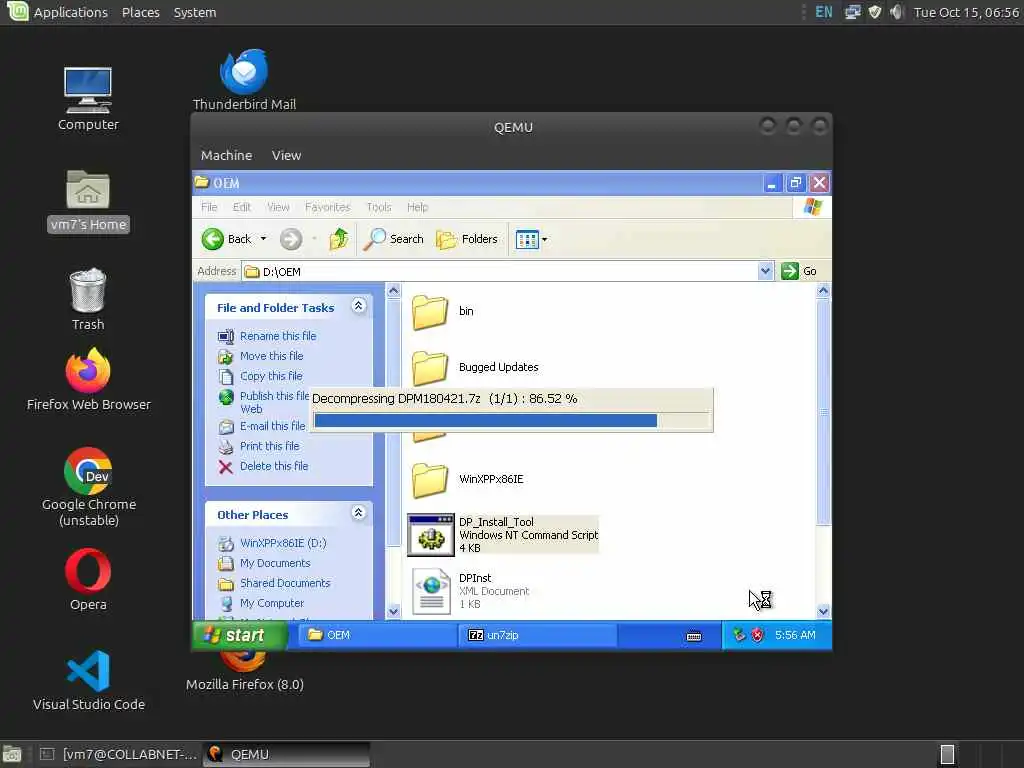1024x768 pixels.
Task: Select the DP_Install_Tool command script
Action: (502, 535)
